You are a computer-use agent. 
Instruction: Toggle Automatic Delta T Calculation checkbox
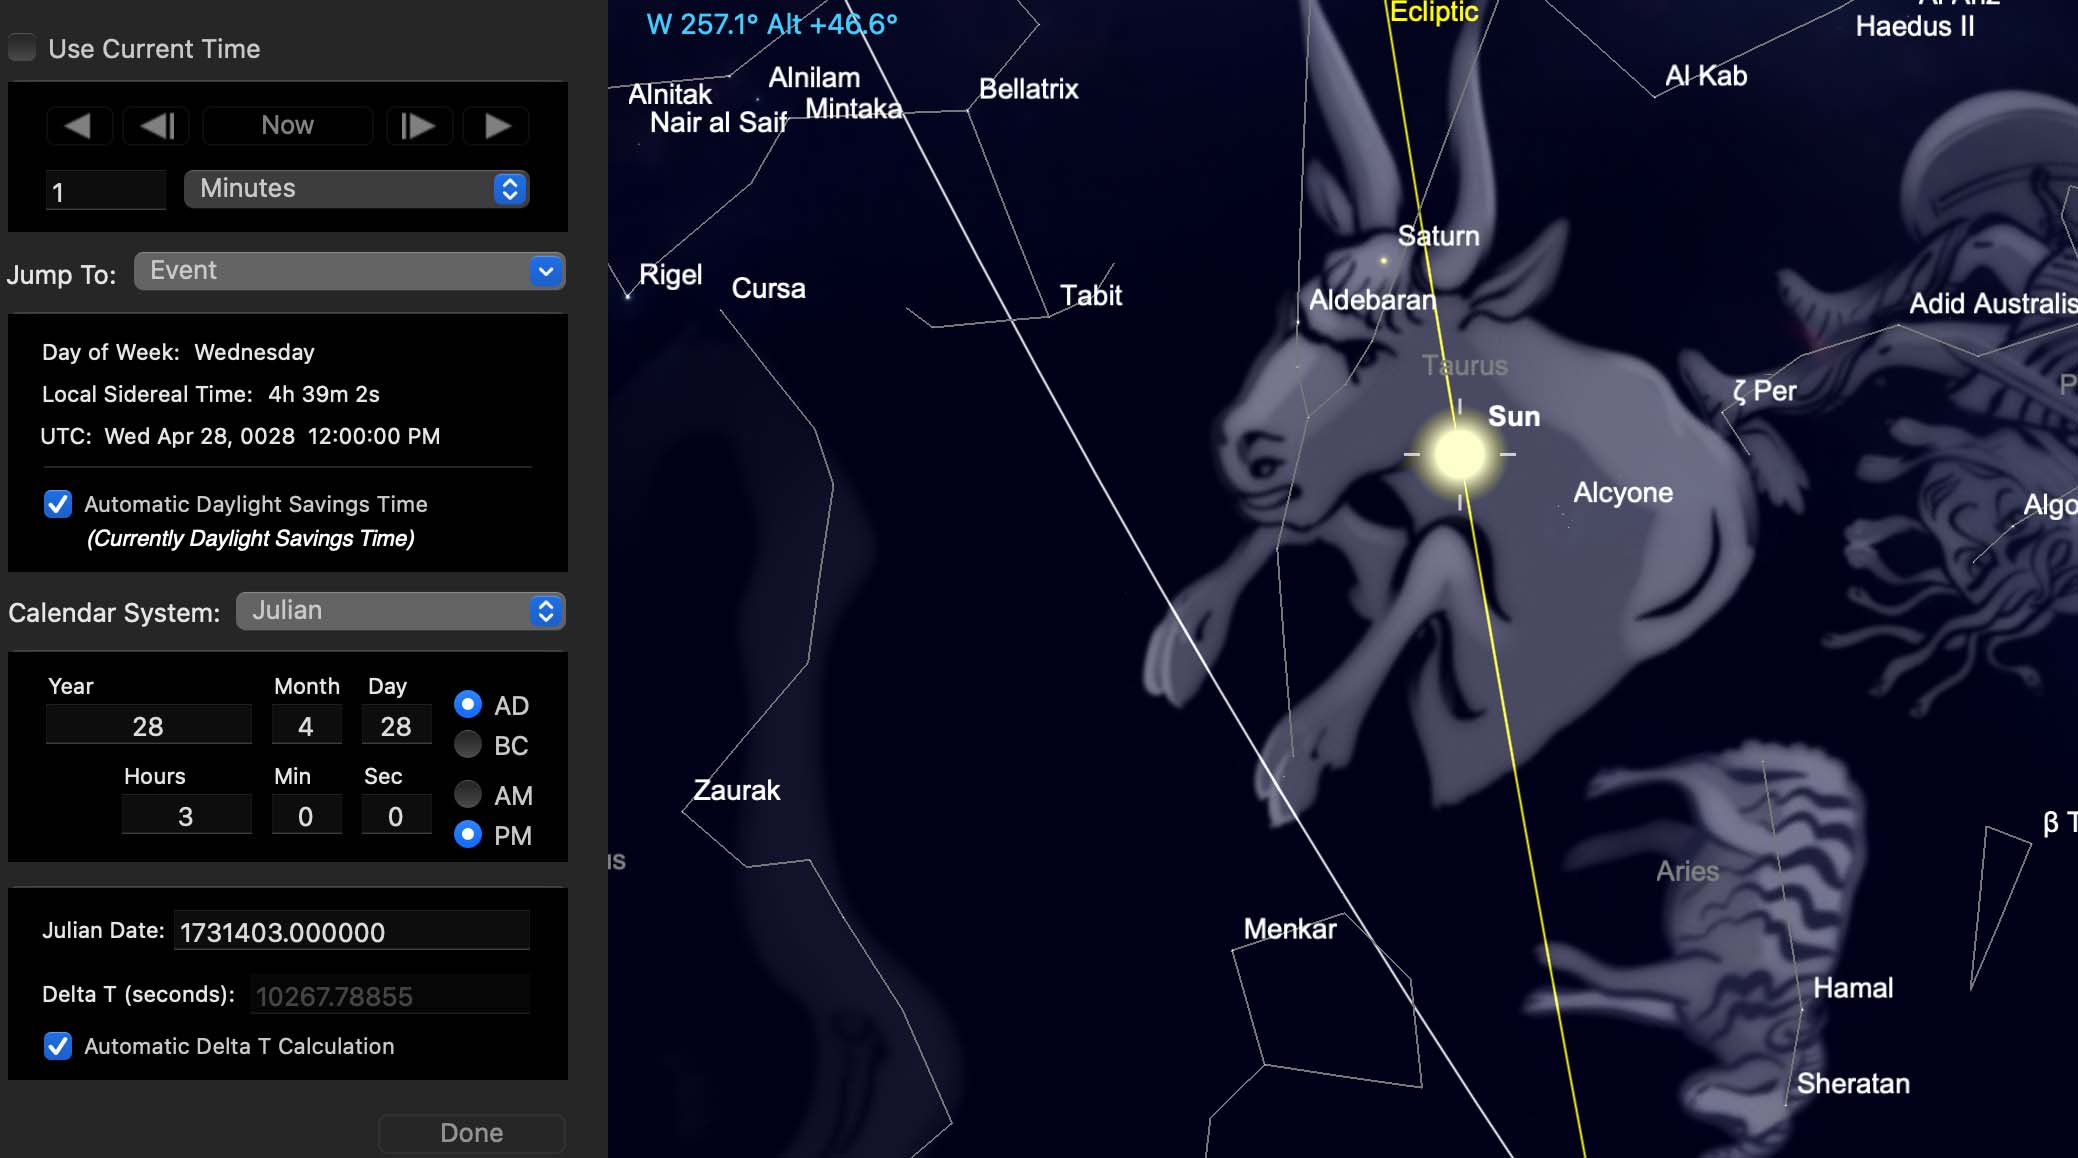coord(58,1046)
